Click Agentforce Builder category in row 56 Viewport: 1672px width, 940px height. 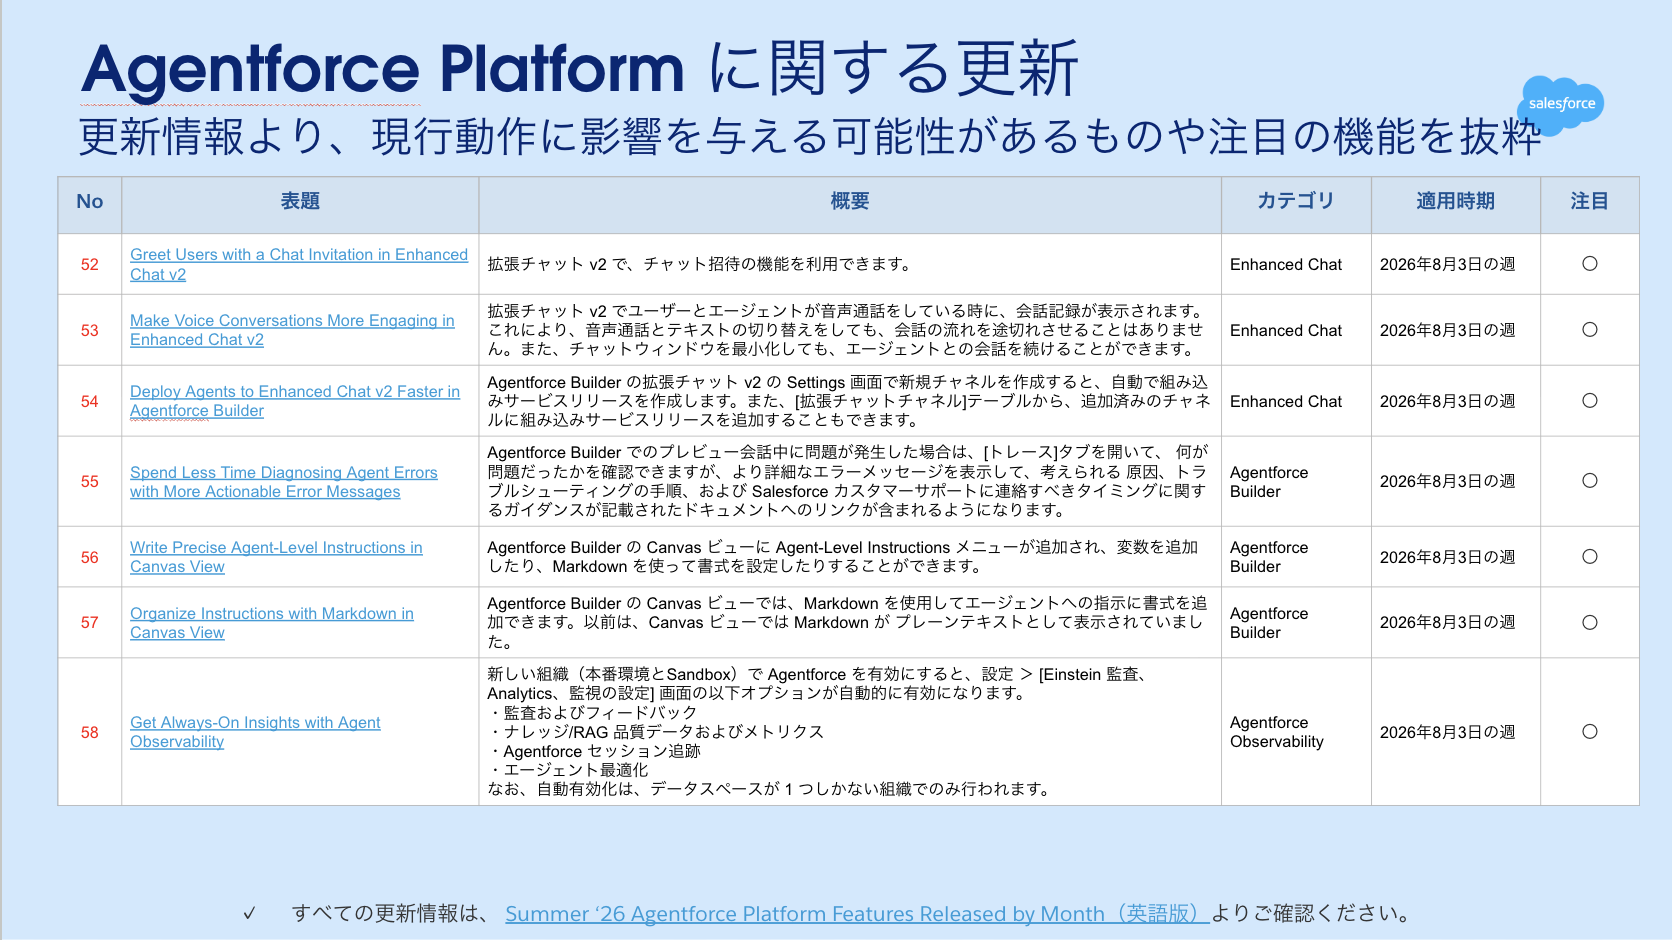tap(1269, 557)
